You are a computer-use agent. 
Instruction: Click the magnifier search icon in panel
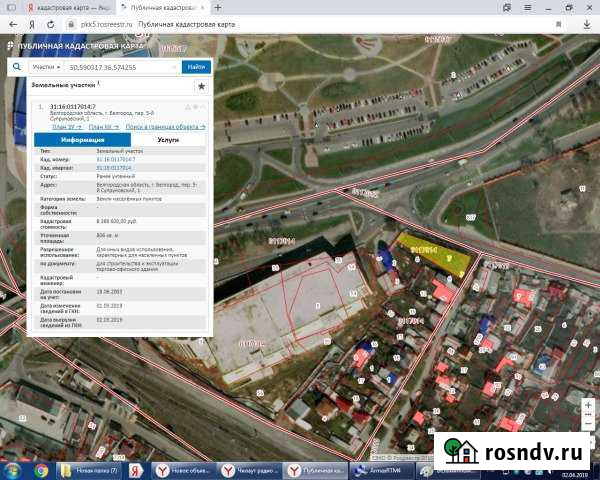[x=18, y=66]
